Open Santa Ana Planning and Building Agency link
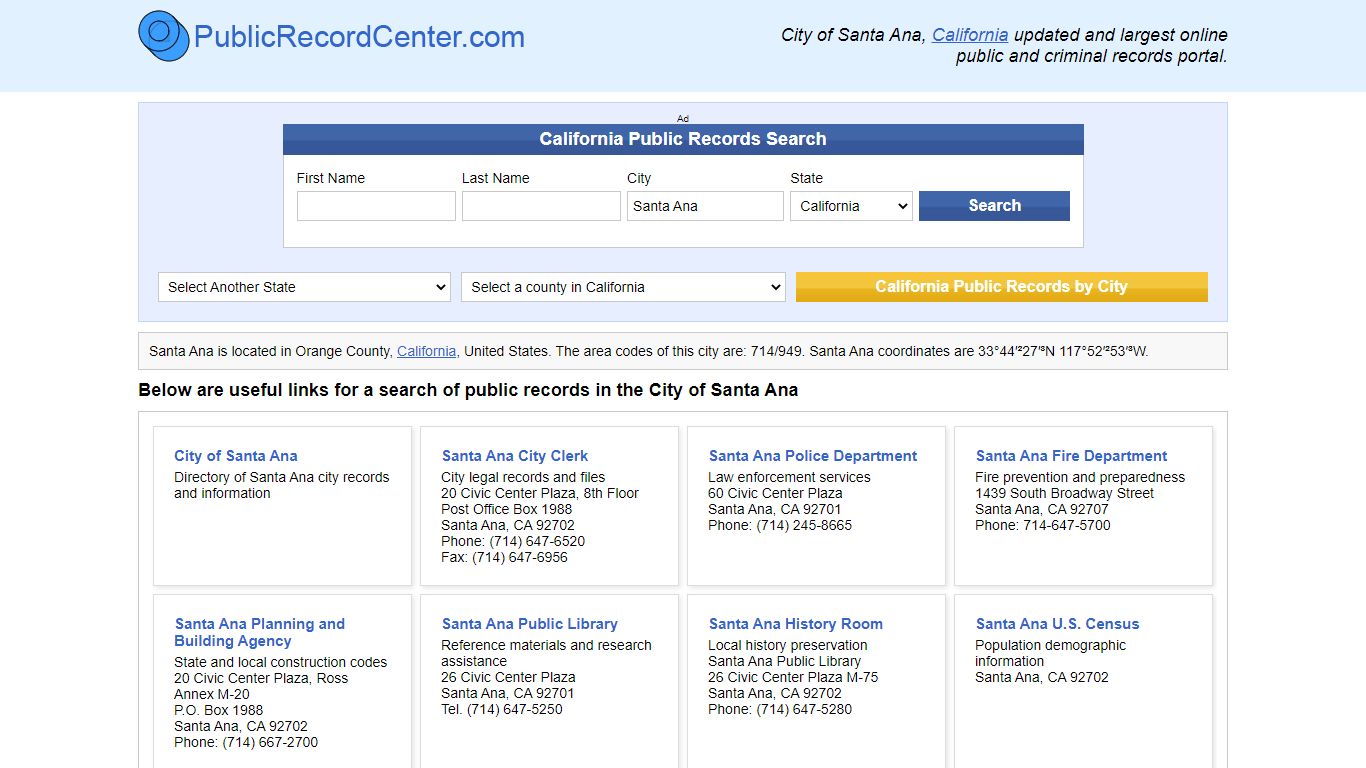1366x768 pixels. point(259,632)
